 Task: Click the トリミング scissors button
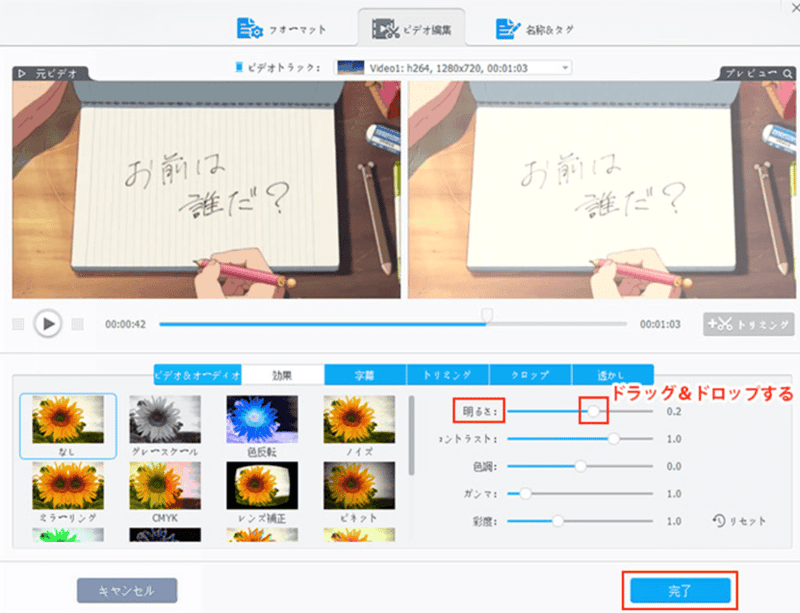(749, 324)
